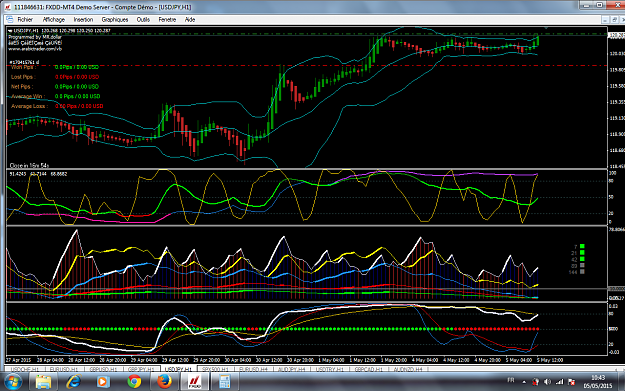Switch to GBPJPY,H1 chart tab
Image resolution: width=625 pixels, height=391 pixels.
(141, 369)
